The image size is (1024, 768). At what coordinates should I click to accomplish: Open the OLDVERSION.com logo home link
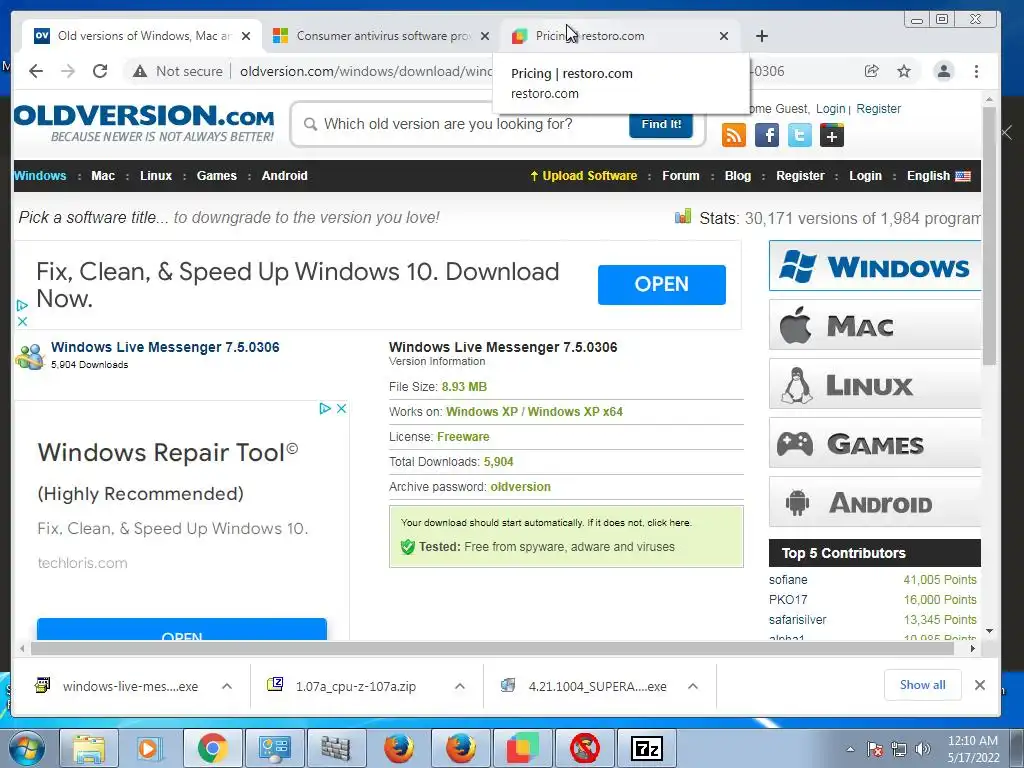tap(144, 123)
